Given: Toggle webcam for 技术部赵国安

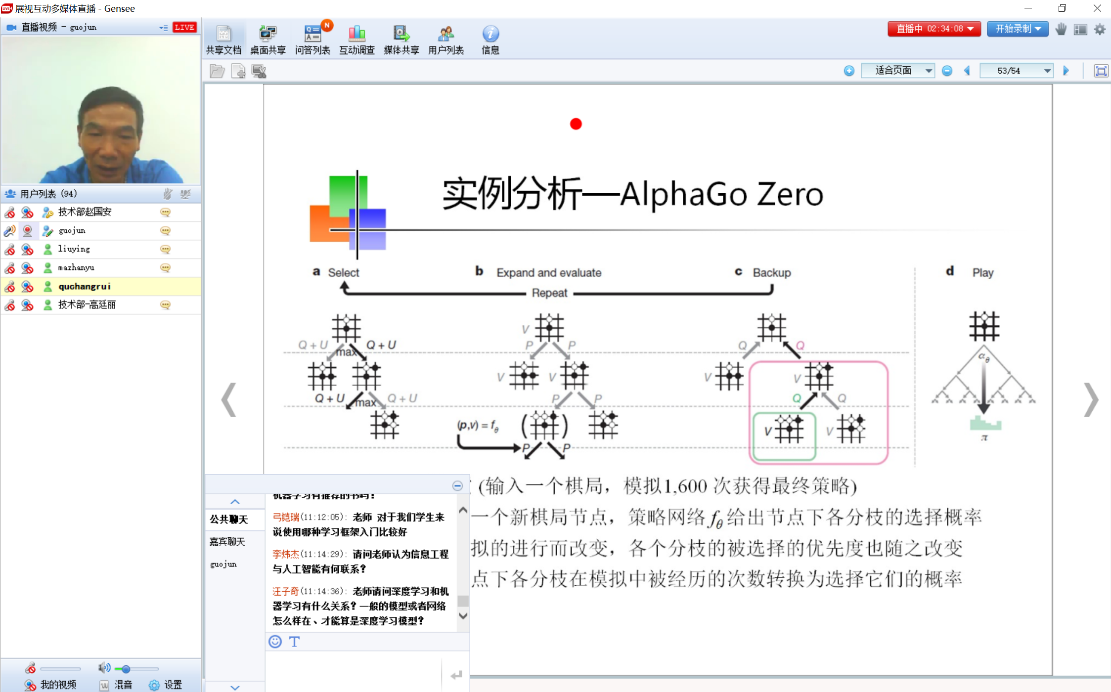Looking at the screenshot, I should tap(28, 212).
